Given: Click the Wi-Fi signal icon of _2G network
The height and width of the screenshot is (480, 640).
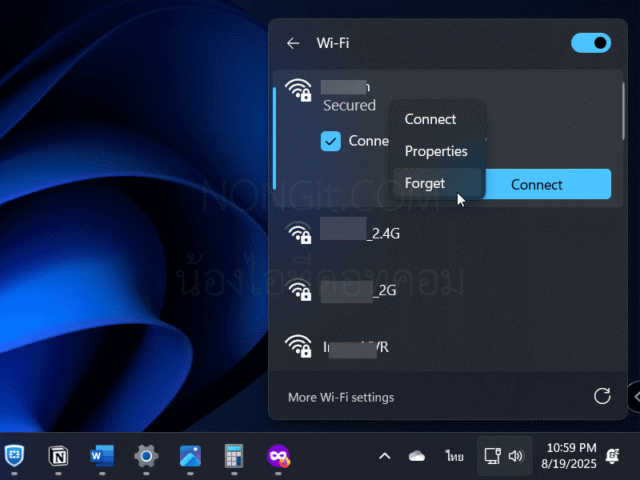Looking at the screenshot, I should point(300,290).
